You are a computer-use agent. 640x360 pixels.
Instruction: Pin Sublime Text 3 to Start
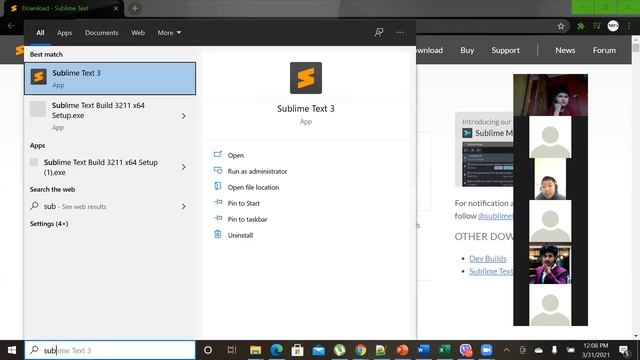pos(243,203)
